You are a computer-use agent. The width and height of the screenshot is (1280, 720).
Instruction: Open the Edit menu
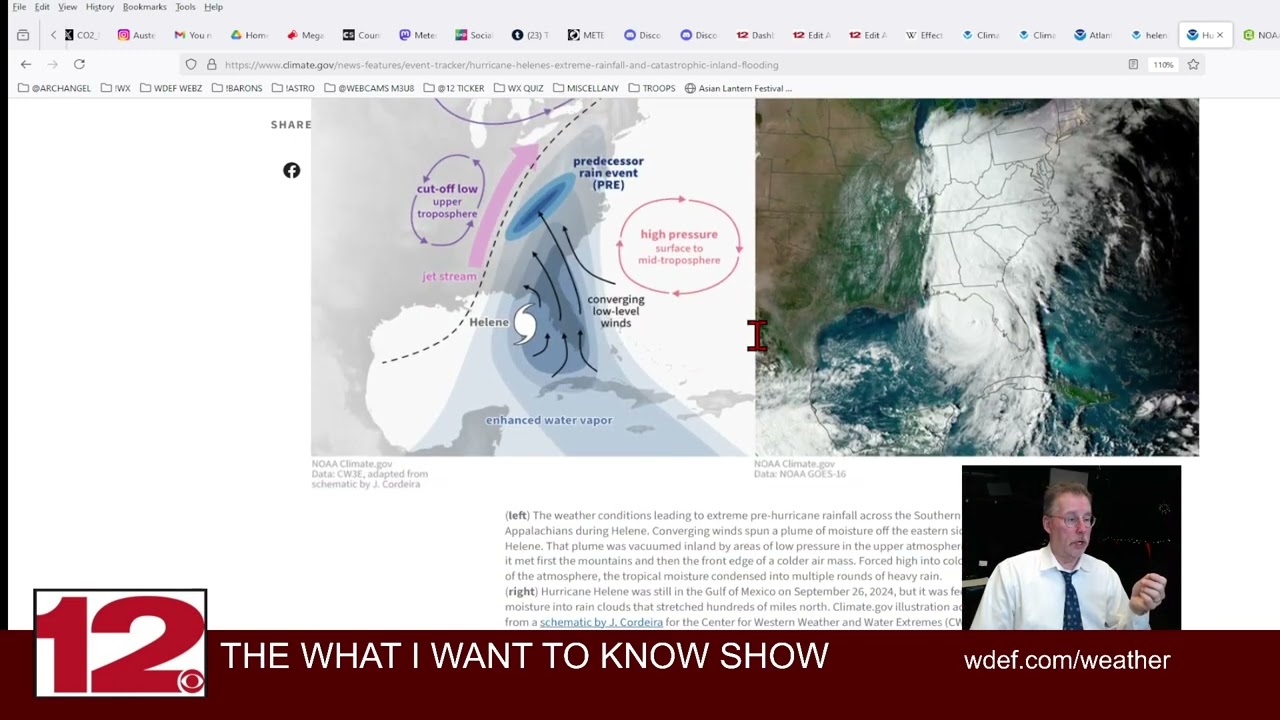point(42,7)
